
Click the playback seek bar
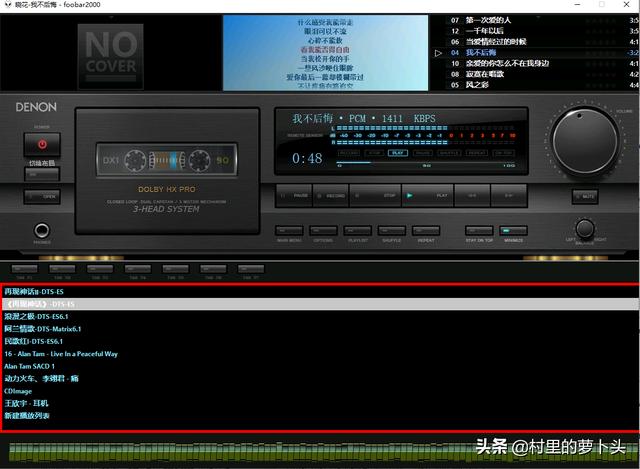point(425,162)
